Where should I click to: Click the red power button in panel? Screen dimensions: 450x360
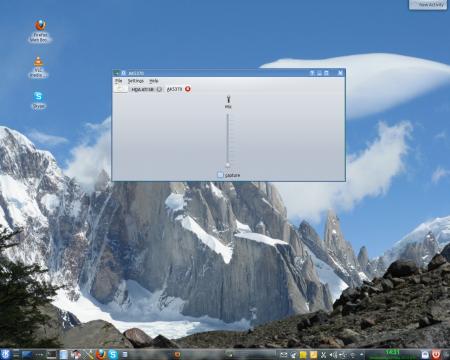(436, 354)
